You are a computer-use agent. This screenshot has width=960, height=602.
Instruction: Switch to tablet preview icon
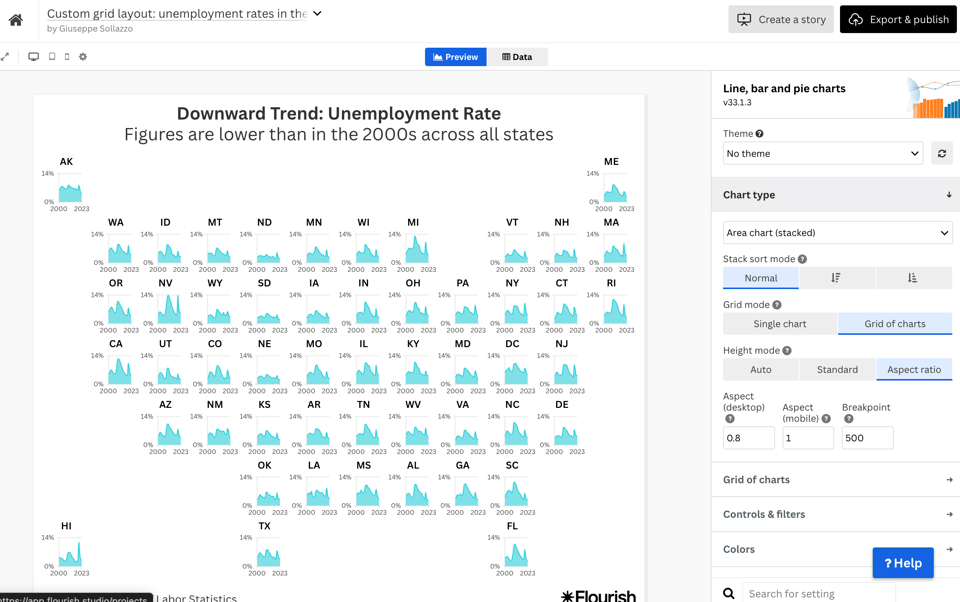point(52,57)
